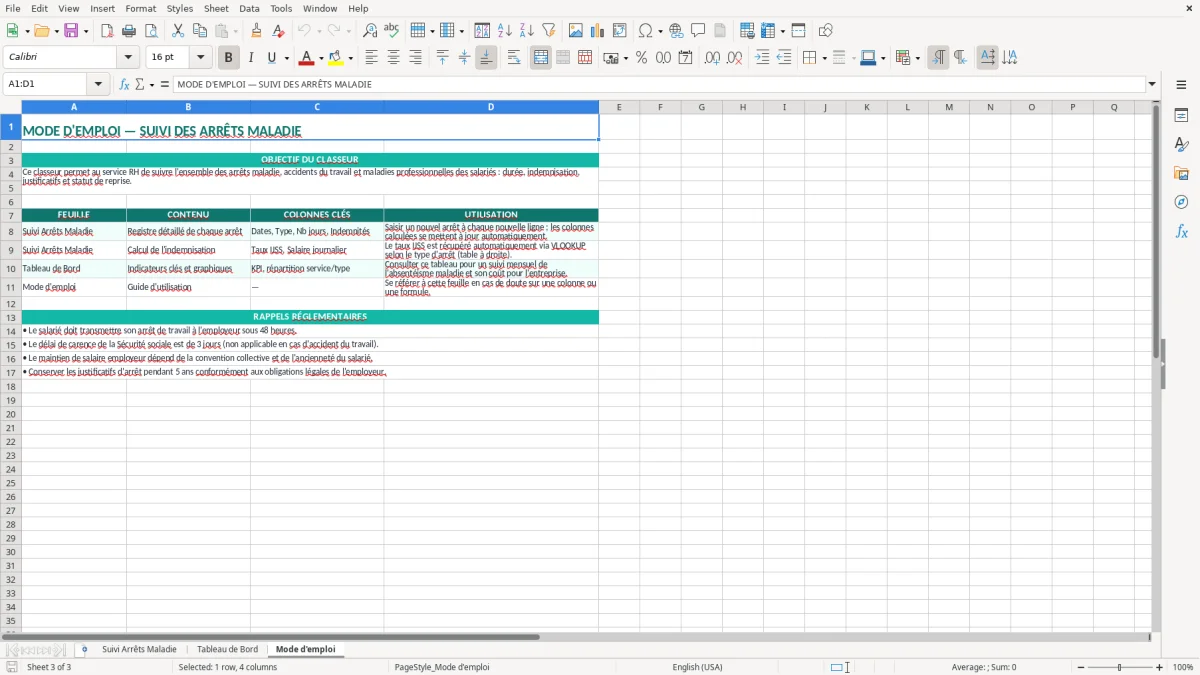Copy the selection icon
This screenshot has width=1200, height=675.
point(199,31)
